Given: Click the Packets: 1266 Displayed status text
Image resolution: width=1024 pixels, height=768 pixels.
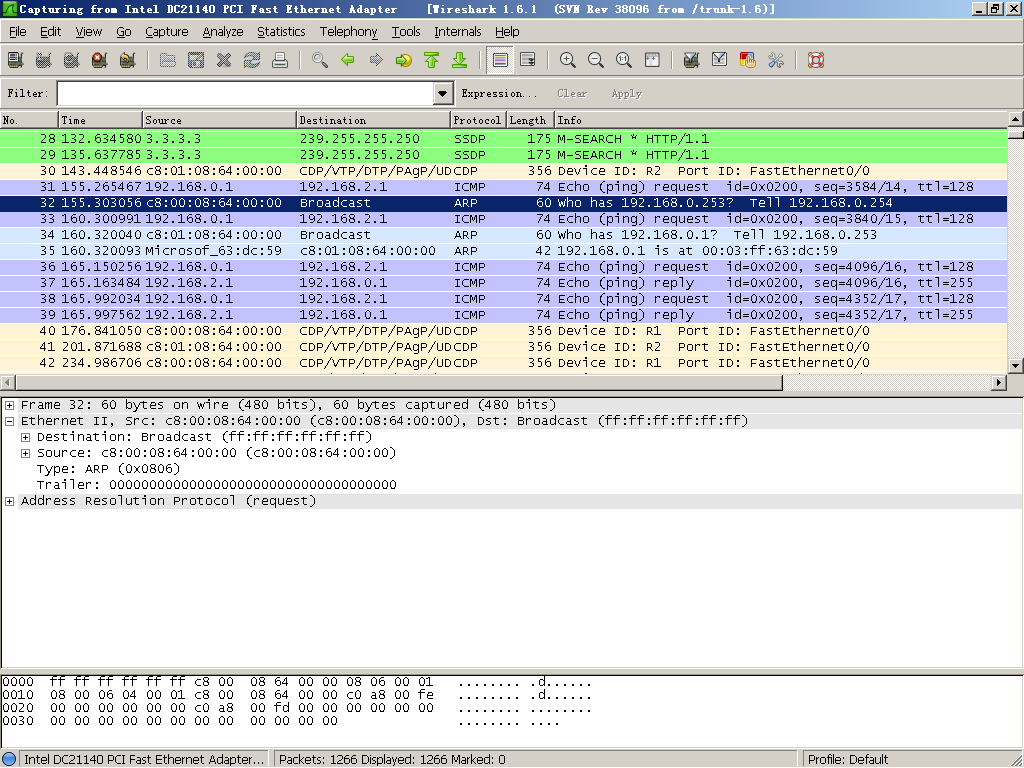Looking at the screenshot, I should click(392, 759).
